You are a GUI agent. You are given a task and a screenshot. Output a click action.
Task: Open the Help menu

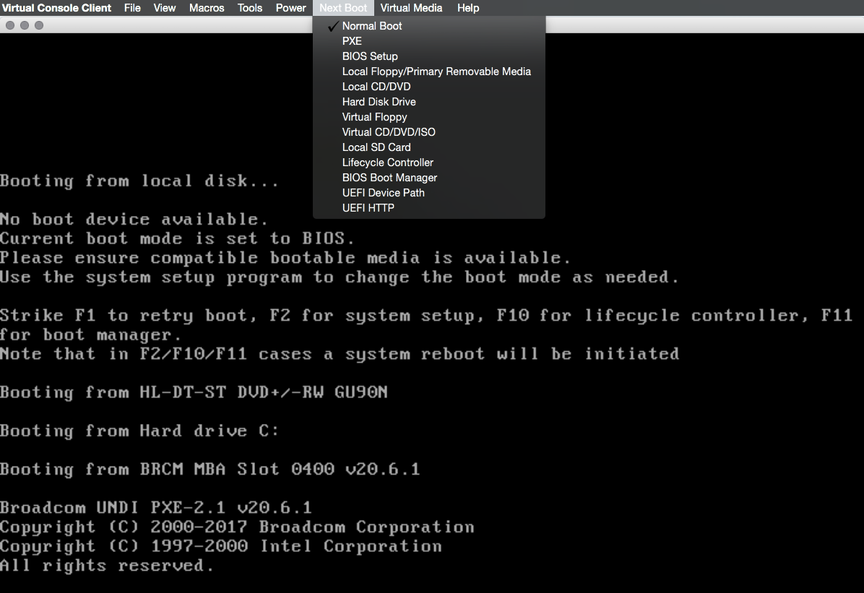click(x=468, y=8)
